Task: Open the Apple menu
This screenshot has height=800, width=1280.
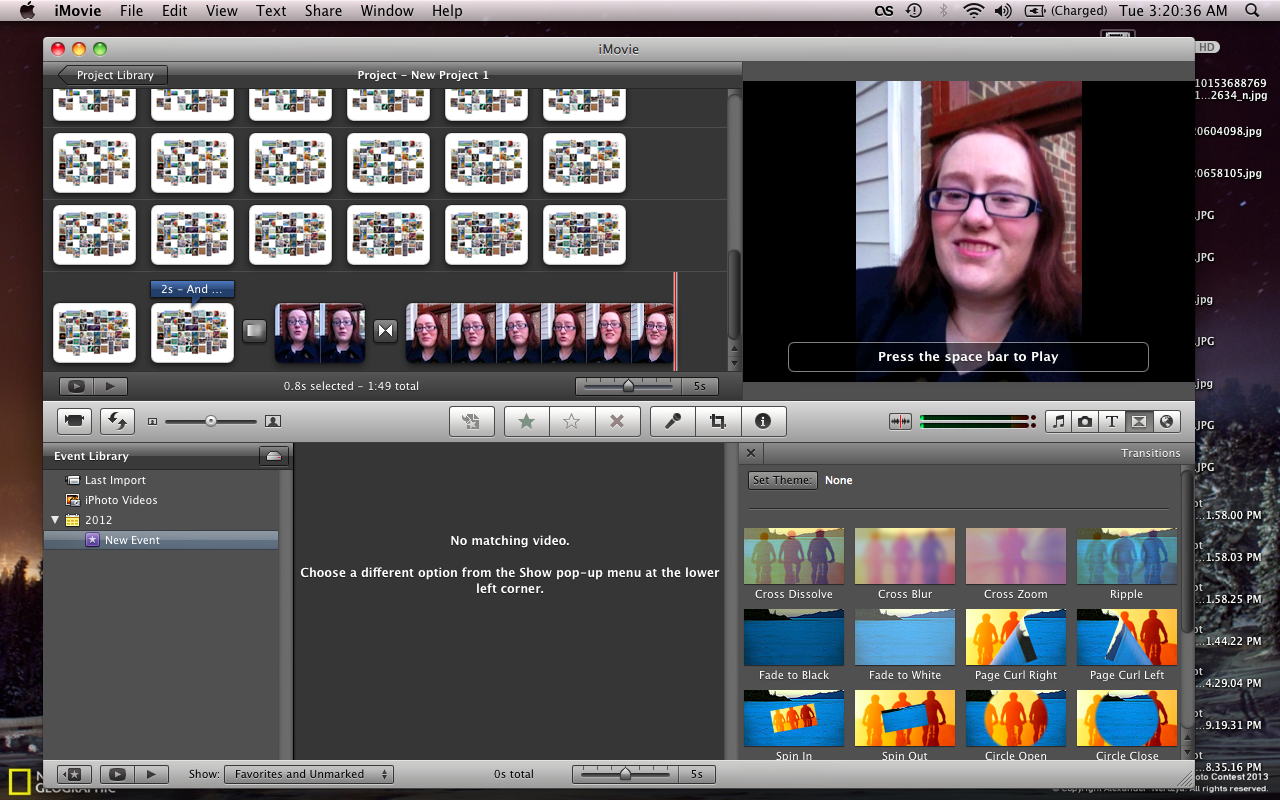Action: [x=27, y=11]
